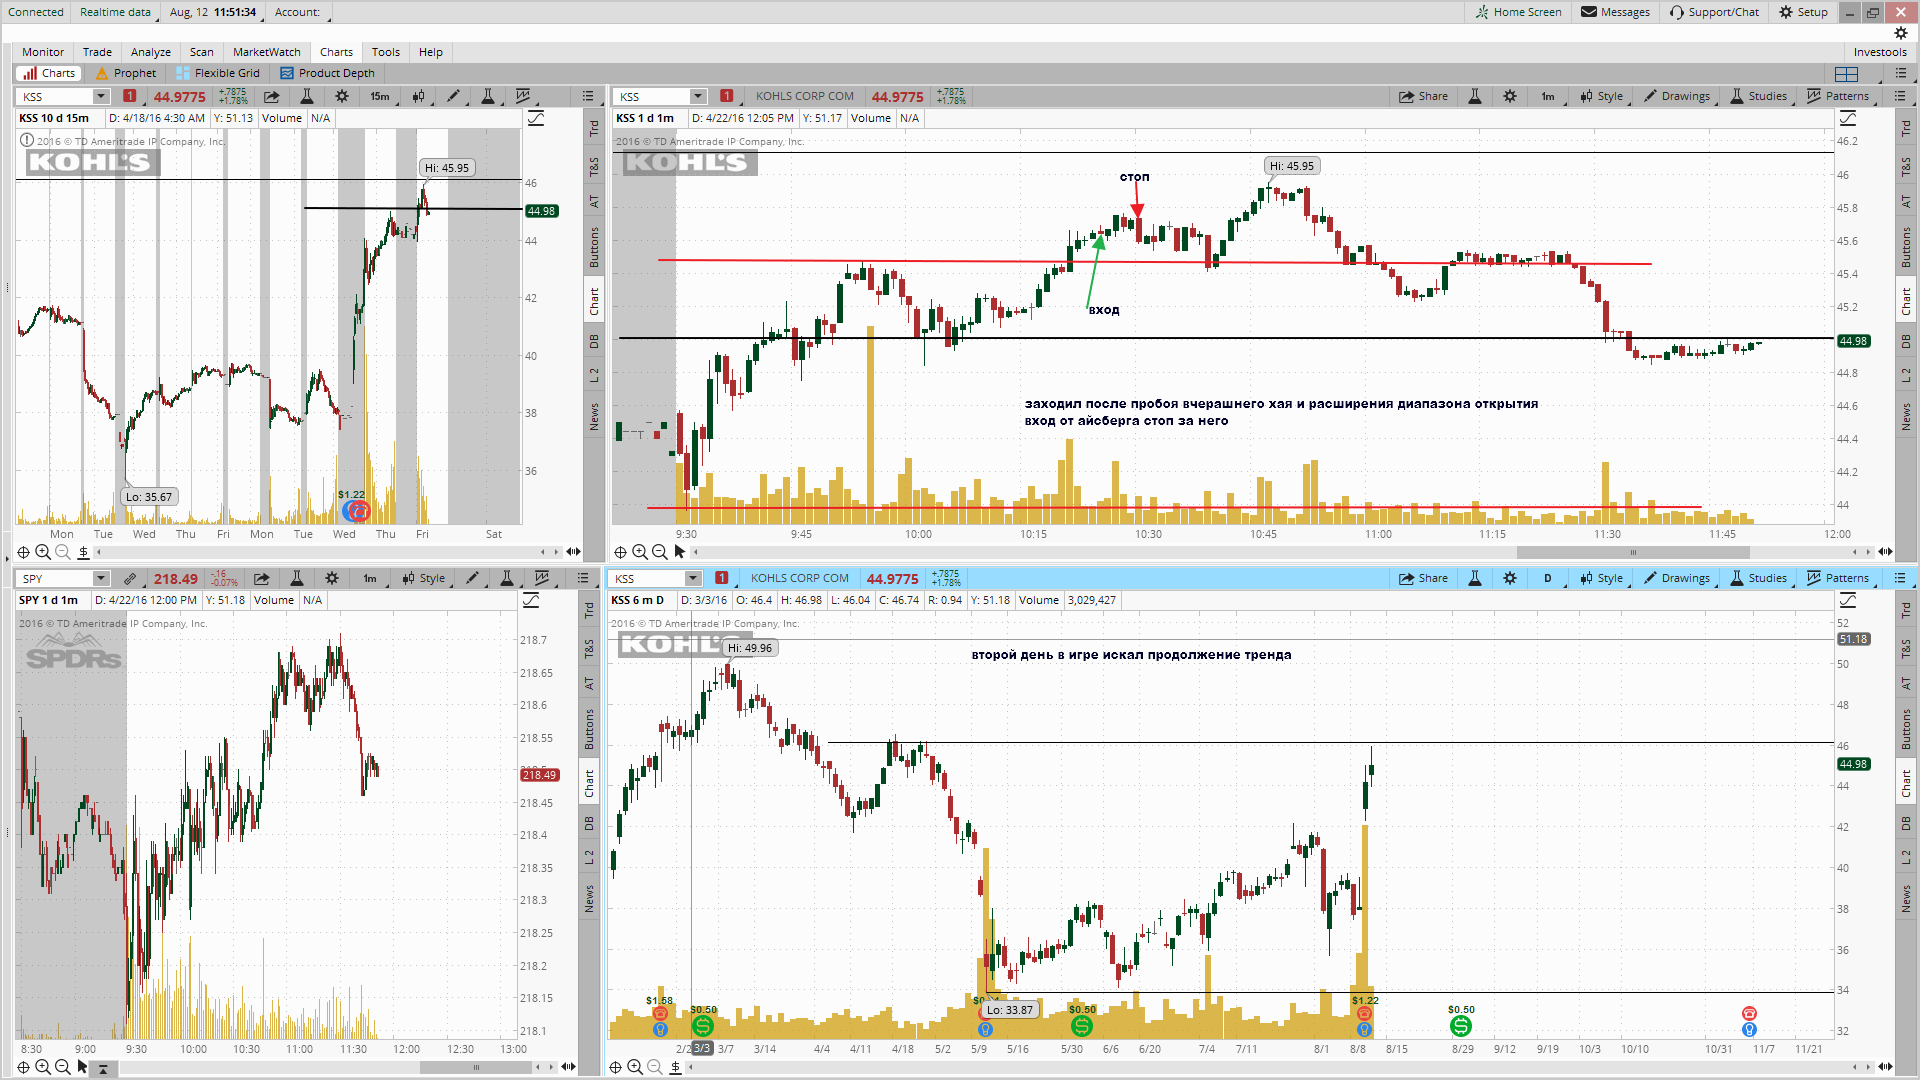
Task: Open the chart grid layout selector
Action: click(1846, 74)
